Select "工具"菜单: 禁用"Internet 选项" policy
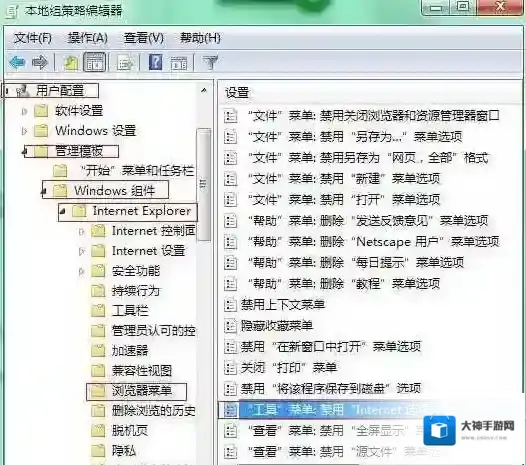Viewport: 526px width, 465px height. 334,410
